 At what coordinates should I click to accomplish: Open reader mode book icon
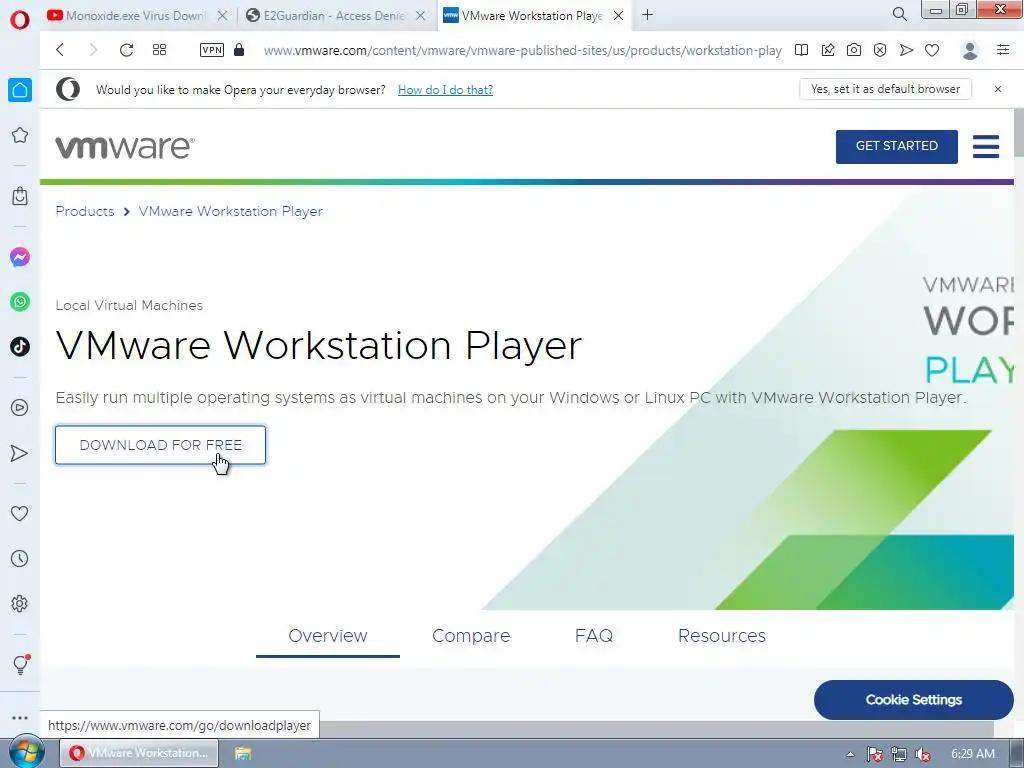click(801, 50)
